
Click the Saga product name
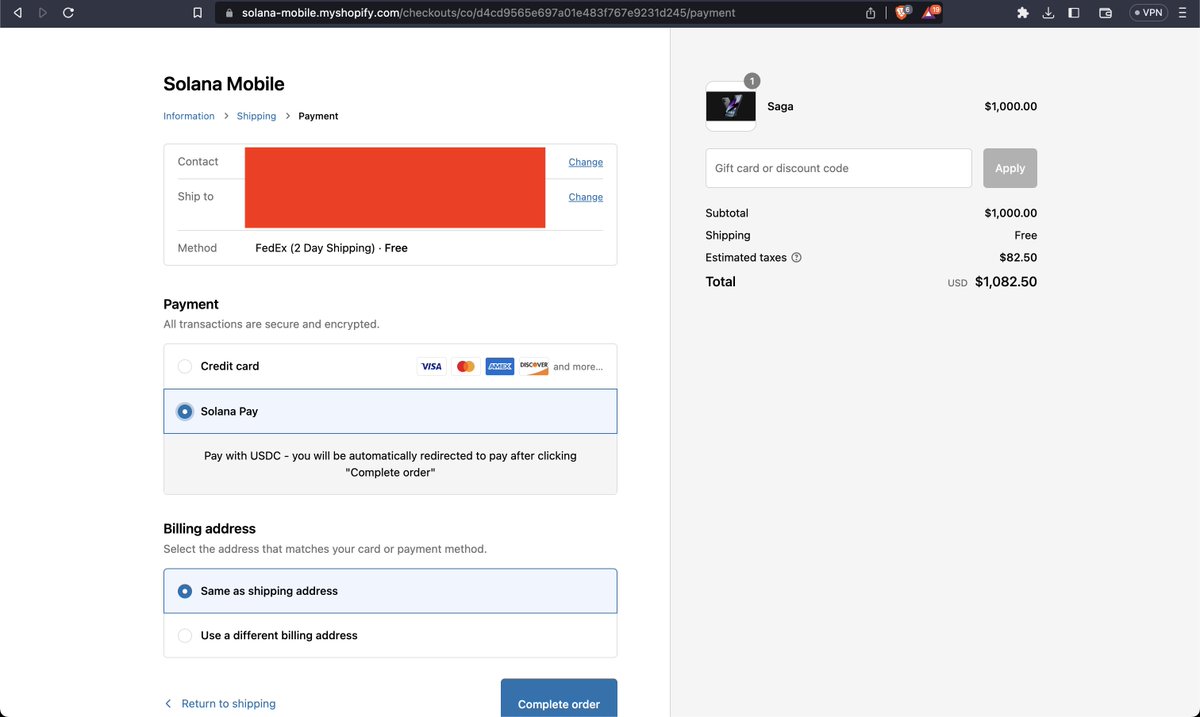click(x=780, y=106)
